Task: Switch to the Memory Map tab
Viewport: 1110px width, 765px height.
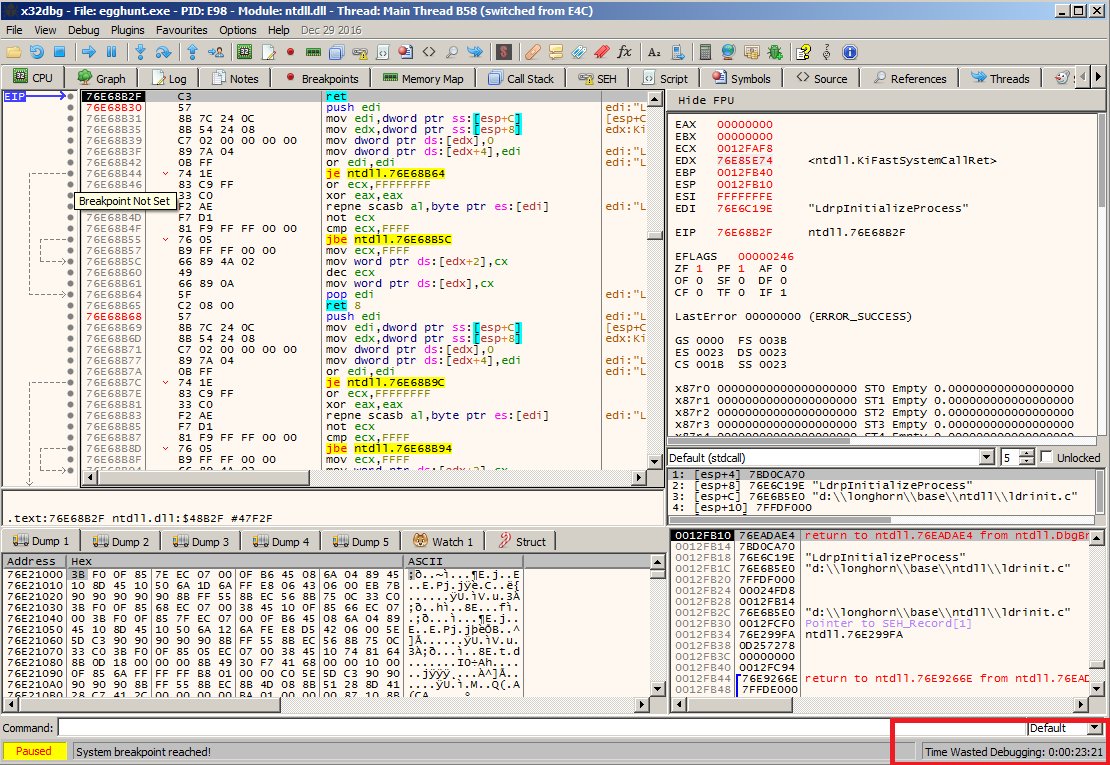Action: click(423, 78)
